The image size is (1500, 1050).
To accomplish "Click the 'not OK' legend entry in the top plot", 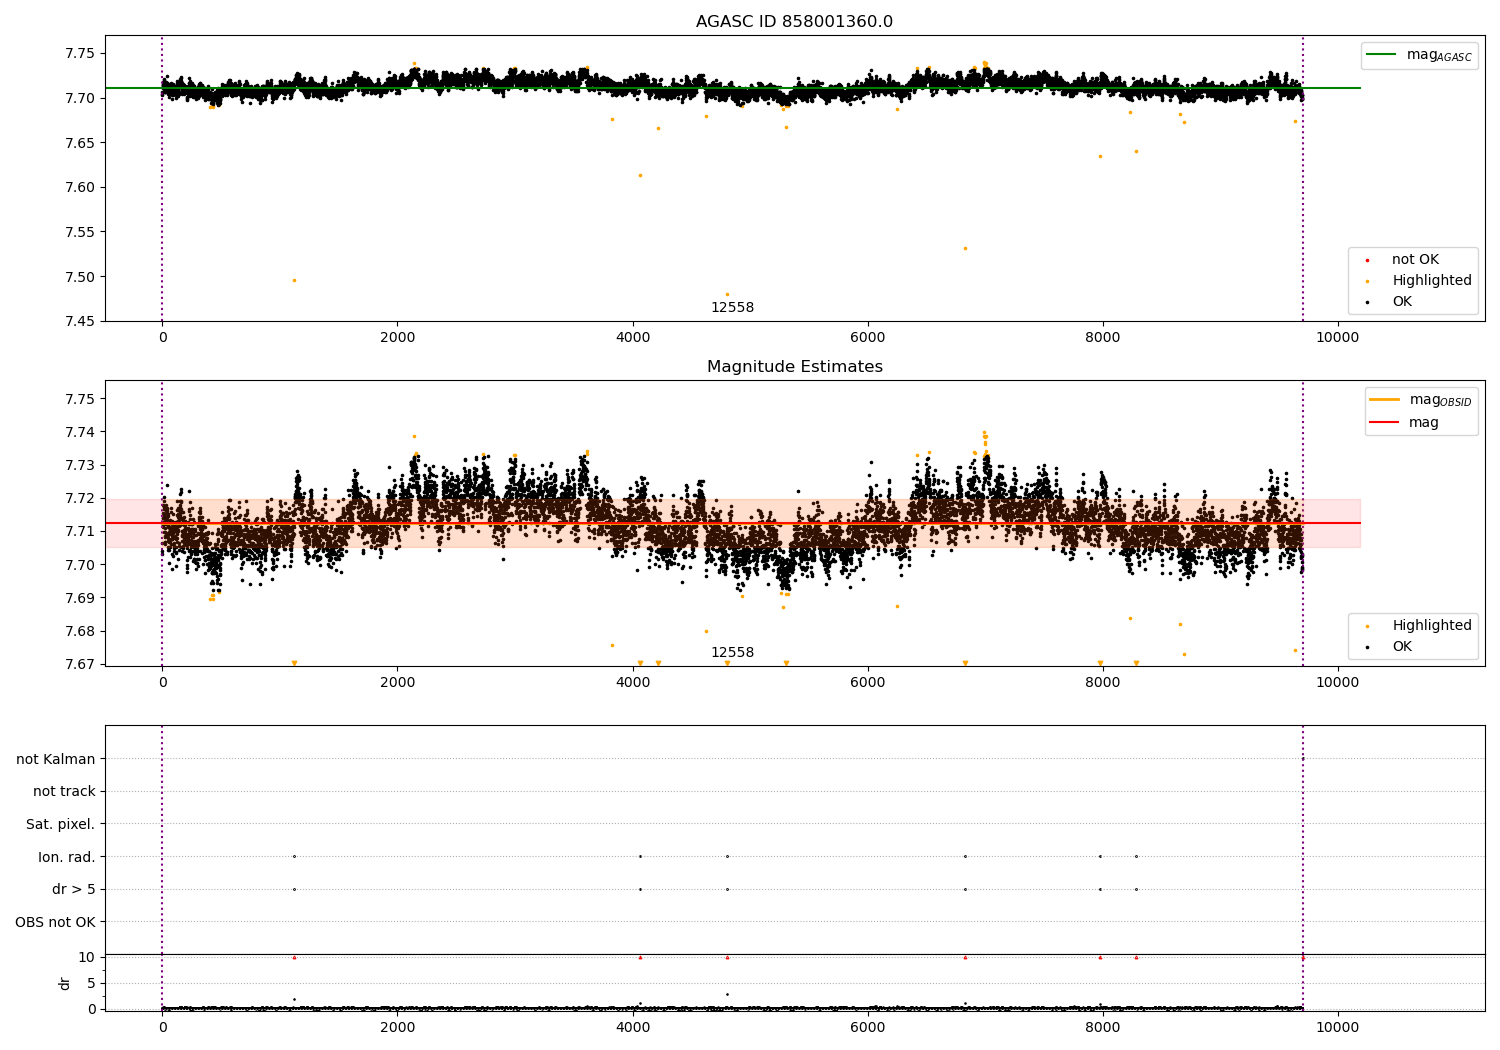I will [x=1415, y=260].
